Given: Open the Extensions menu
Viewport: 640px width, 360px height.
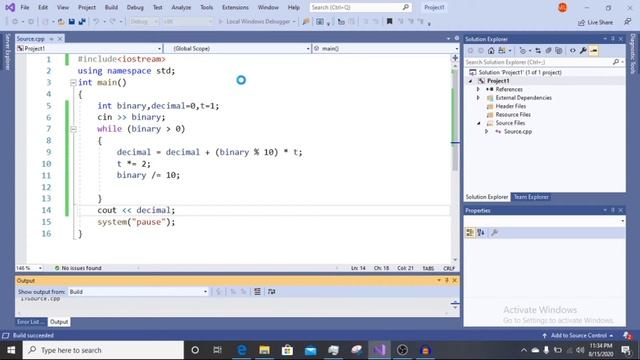Looking at the screenshot, I should (x=236, y=7).
